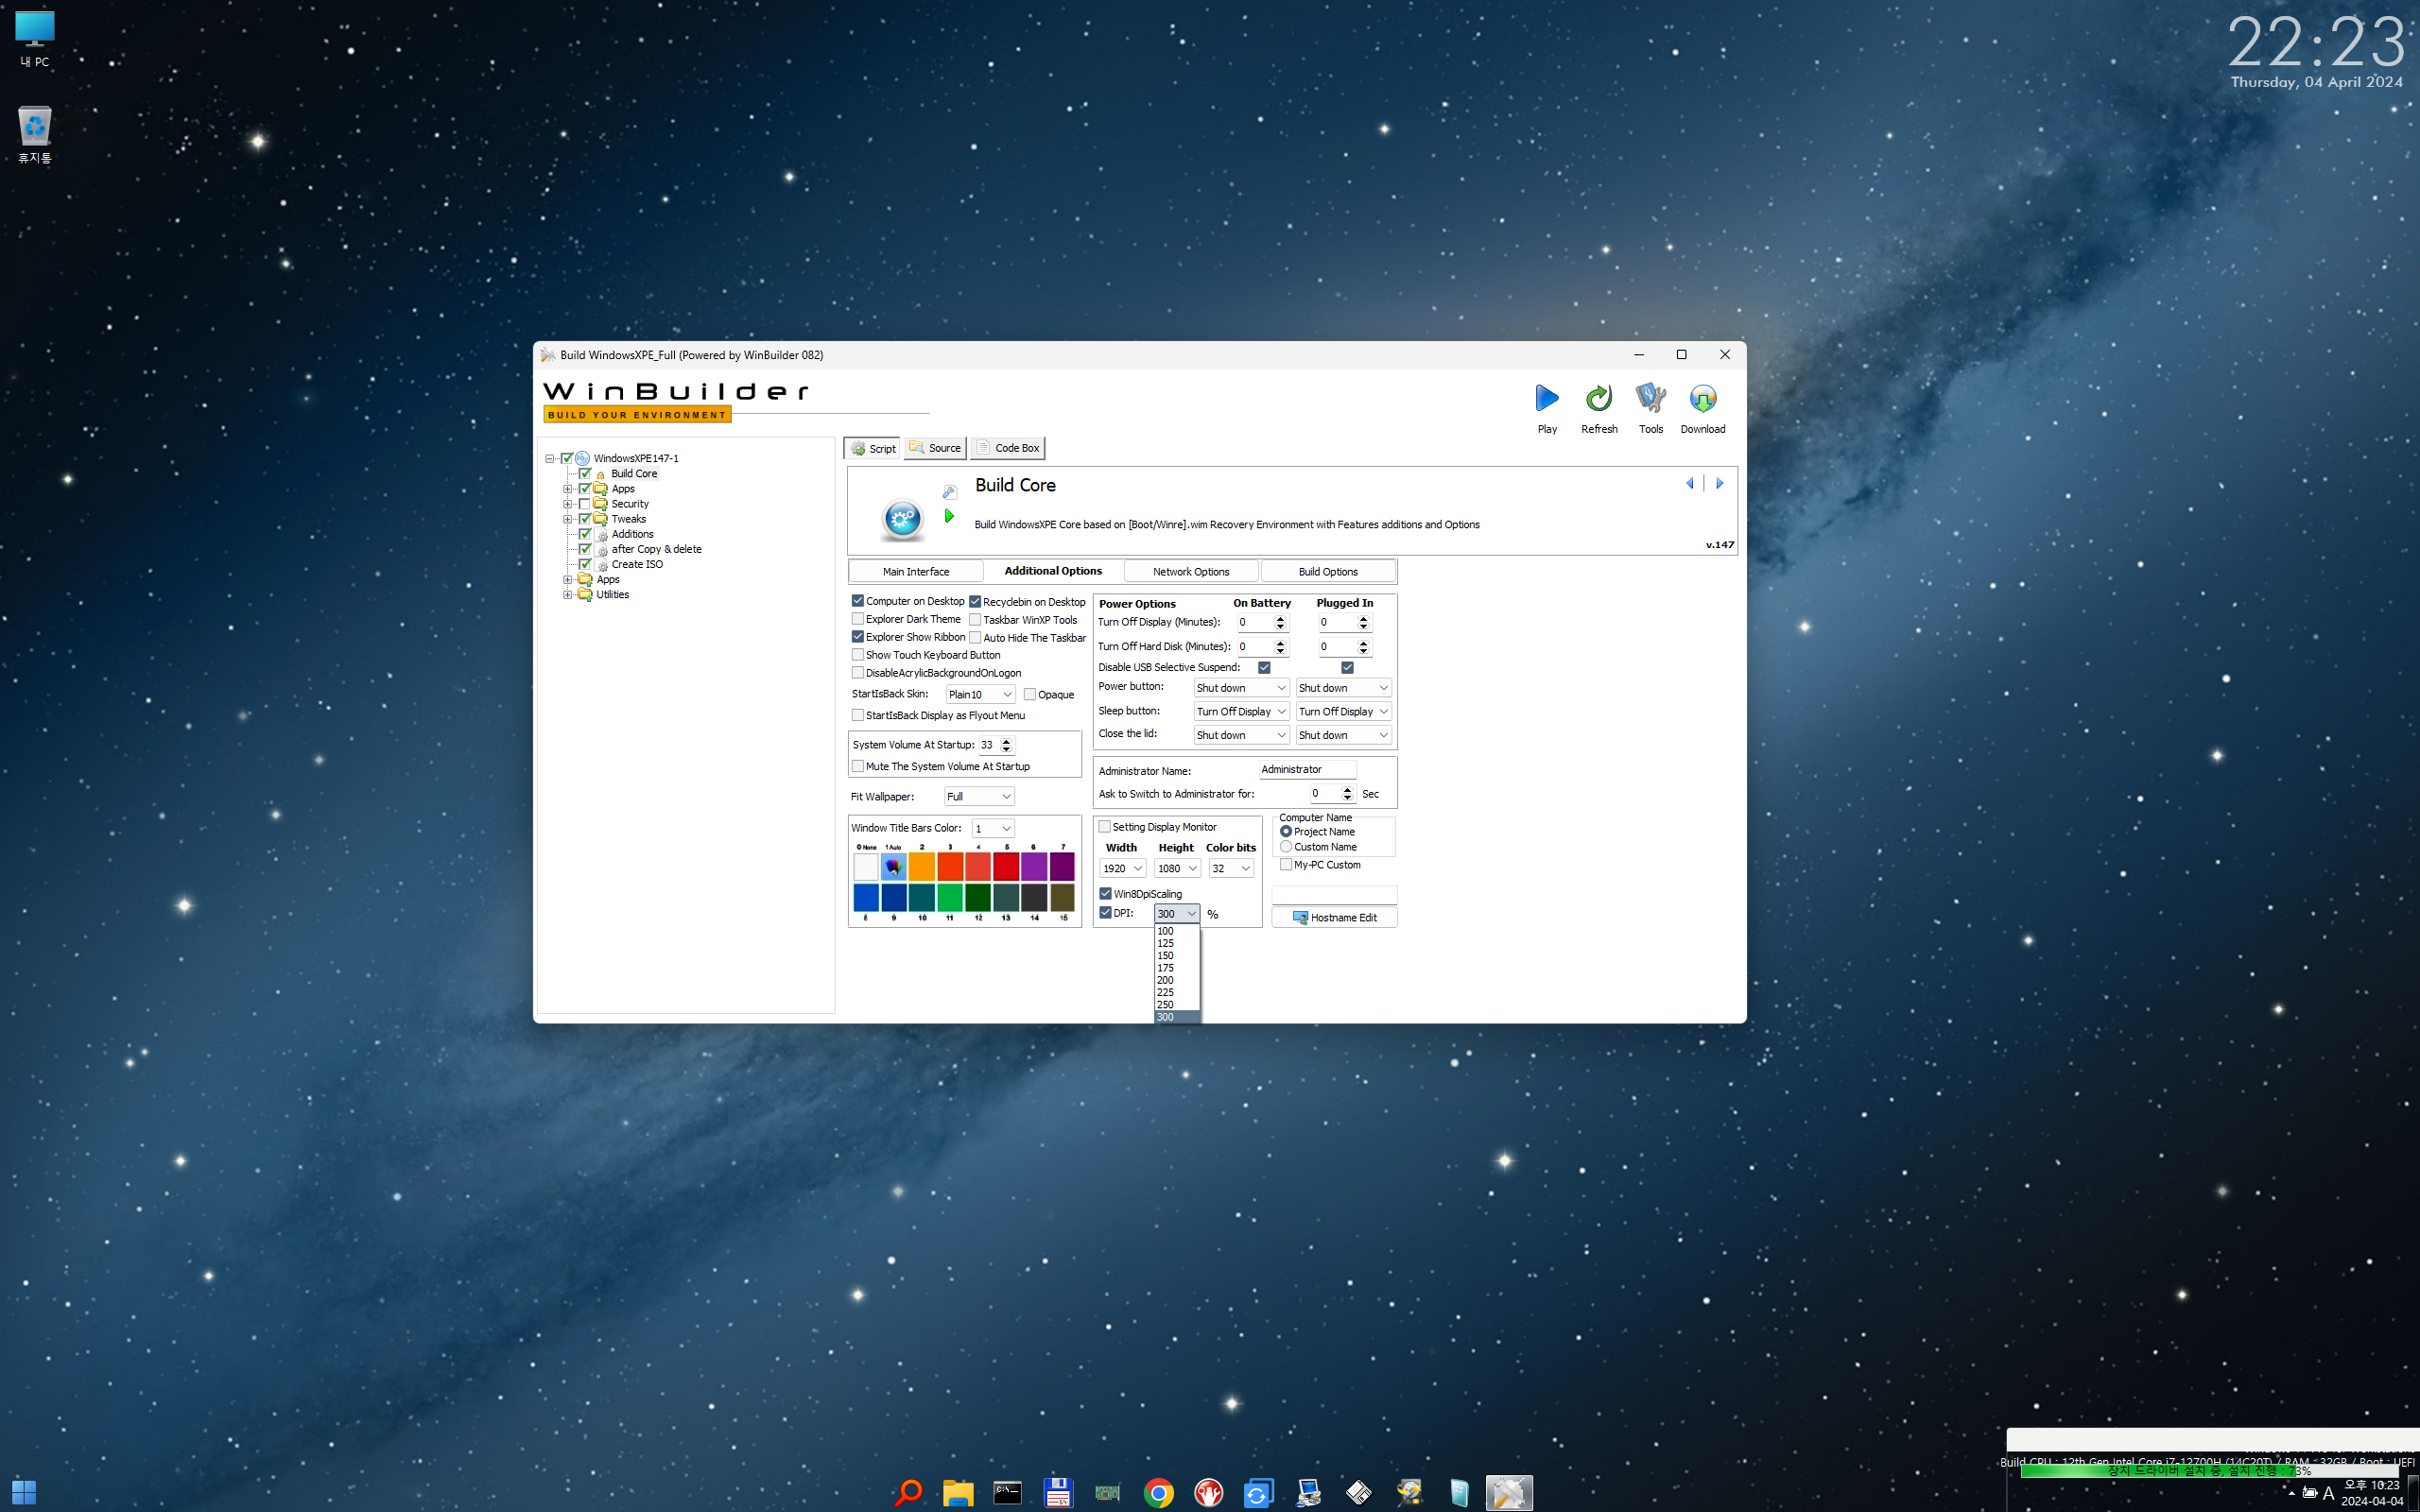
Task: Open the Download icon in WinBuilder
Action: [1702, 399]
